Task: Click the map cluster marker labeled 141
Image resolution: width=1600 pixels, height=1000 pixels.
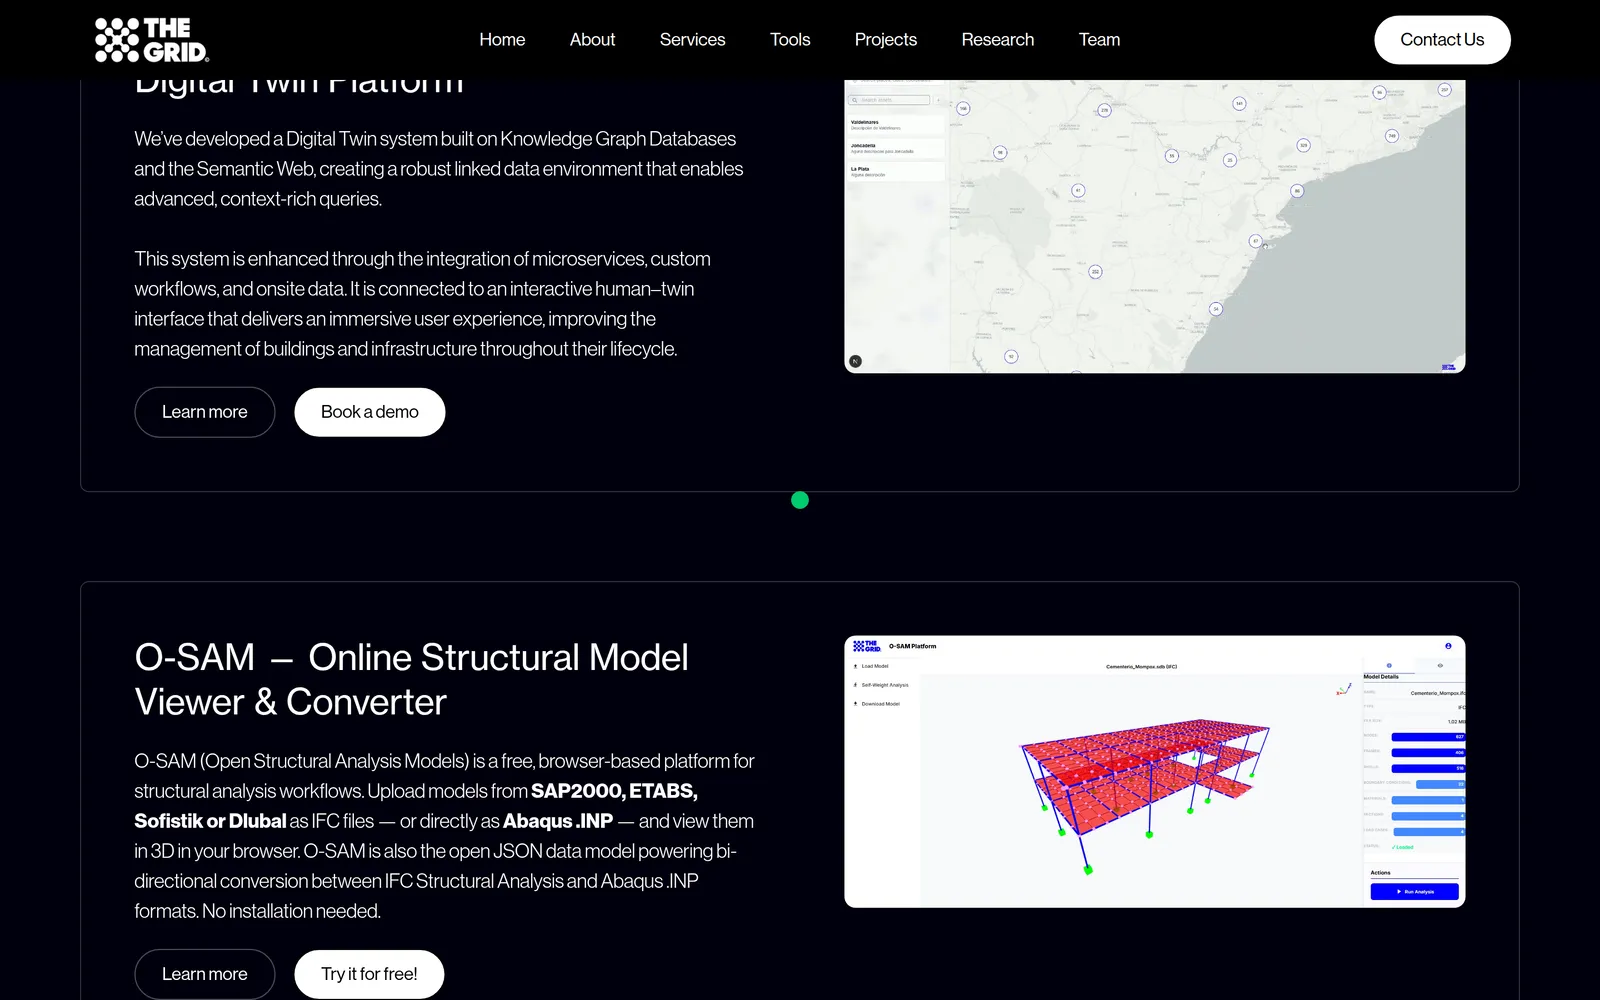Action: coord(1239,103)
